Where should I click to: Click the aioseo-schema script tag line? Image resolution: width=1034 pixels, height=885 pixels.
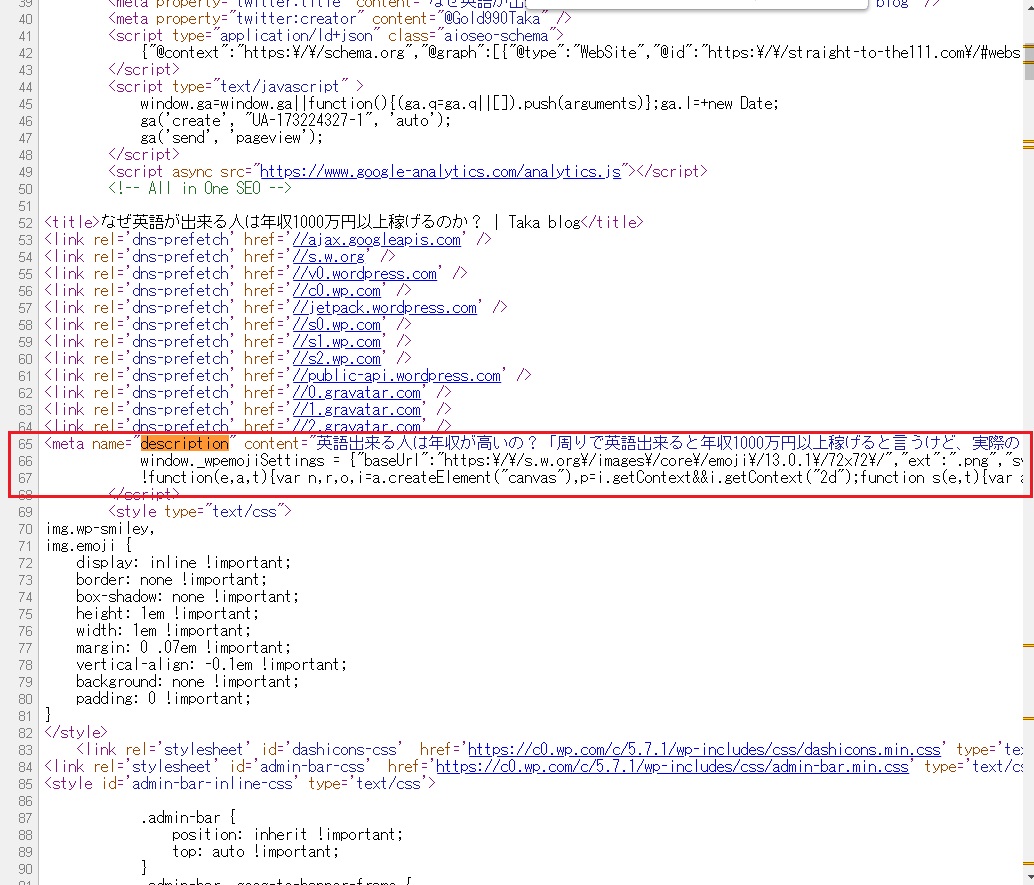(x=336, y=36)
